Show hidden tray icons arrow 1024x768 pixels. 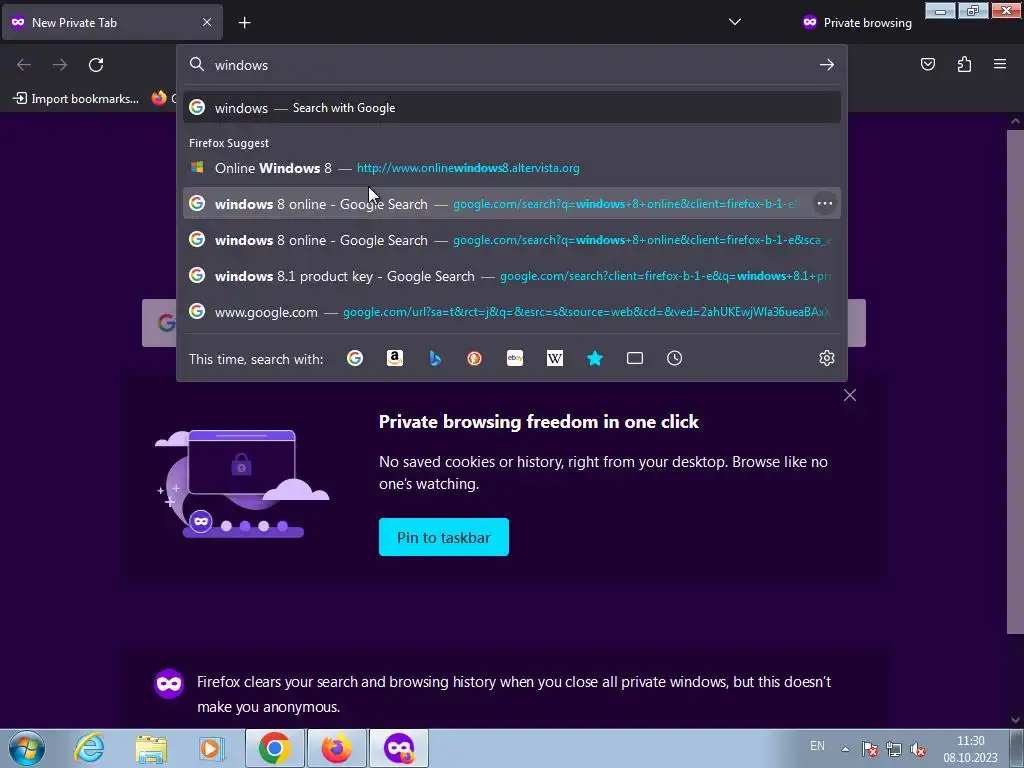tap(845, 749)
